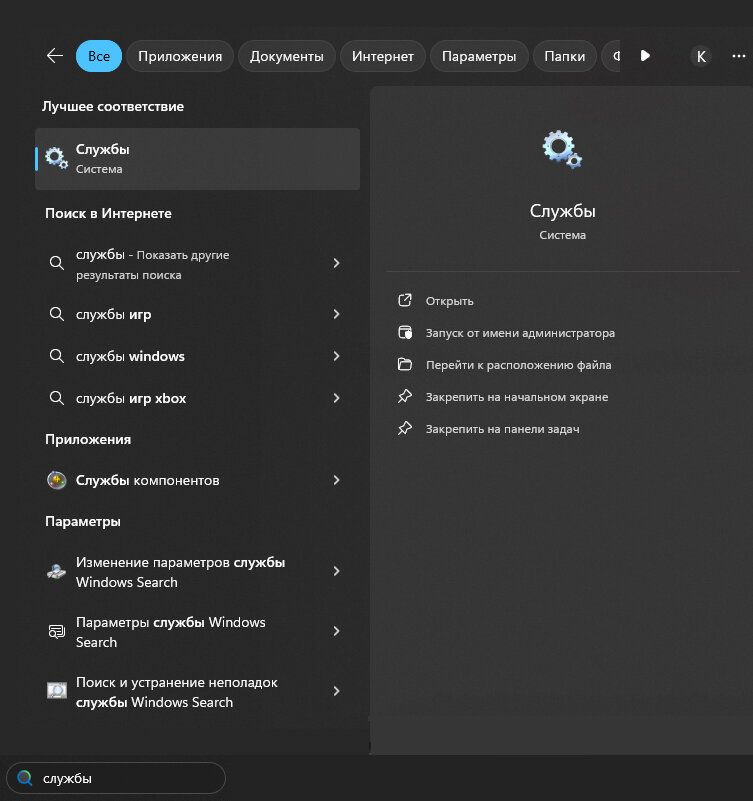The width and height of the screenshot is (753, 801).
Task: Go back with the left arrow
Action: 55,56
